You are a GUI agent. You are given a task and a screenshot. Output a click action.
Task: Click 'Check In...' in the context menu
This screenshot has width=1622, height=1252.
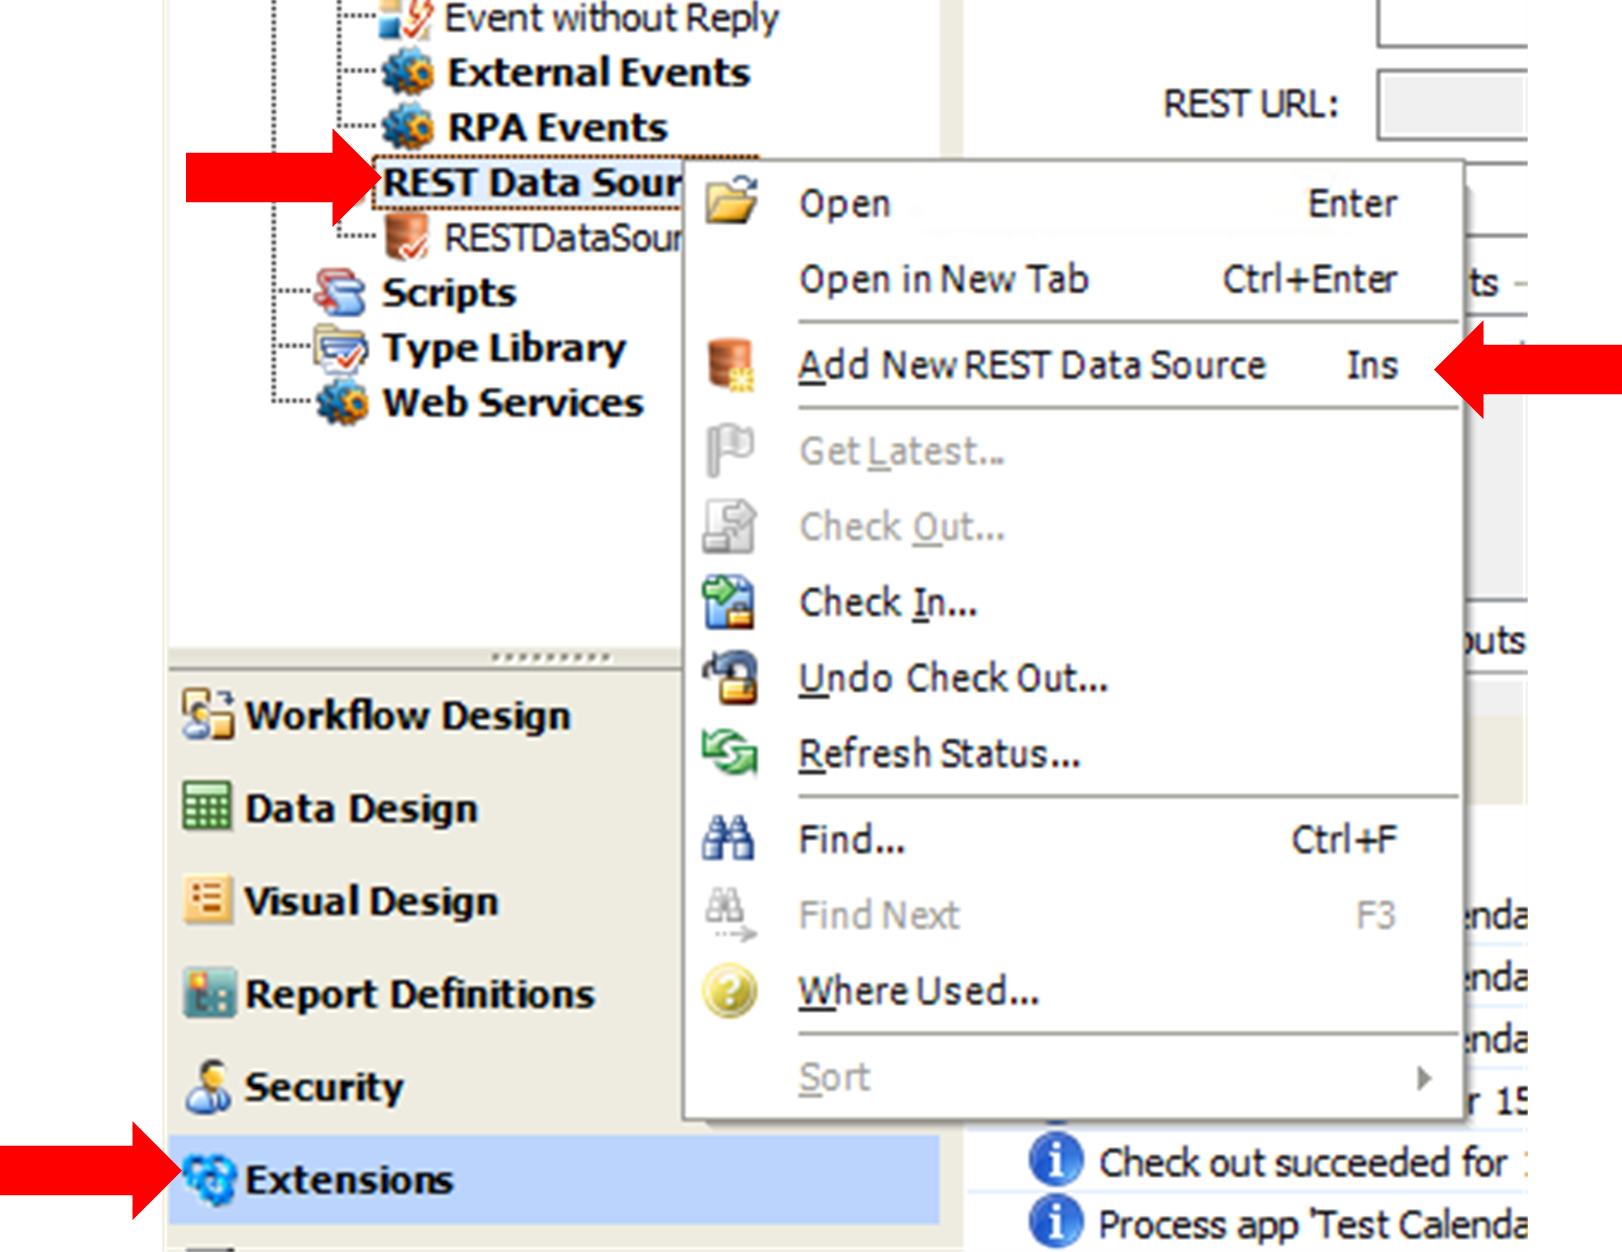884,602
